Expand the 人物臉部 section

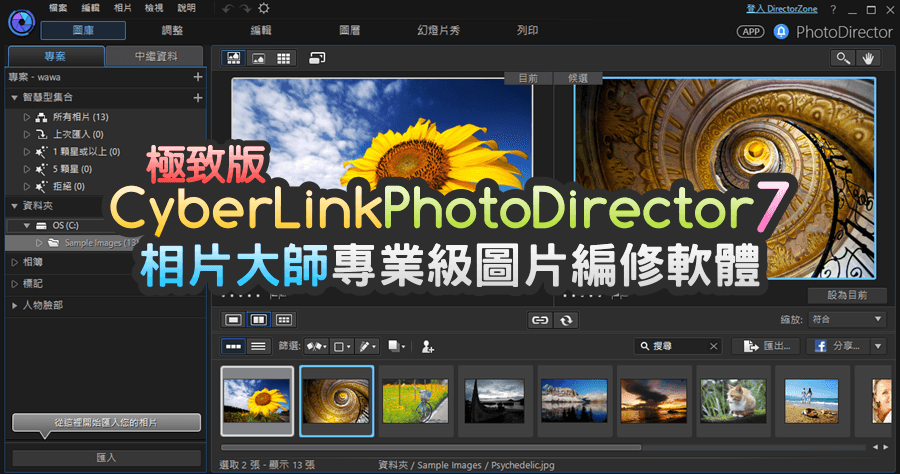coord(14,305)
